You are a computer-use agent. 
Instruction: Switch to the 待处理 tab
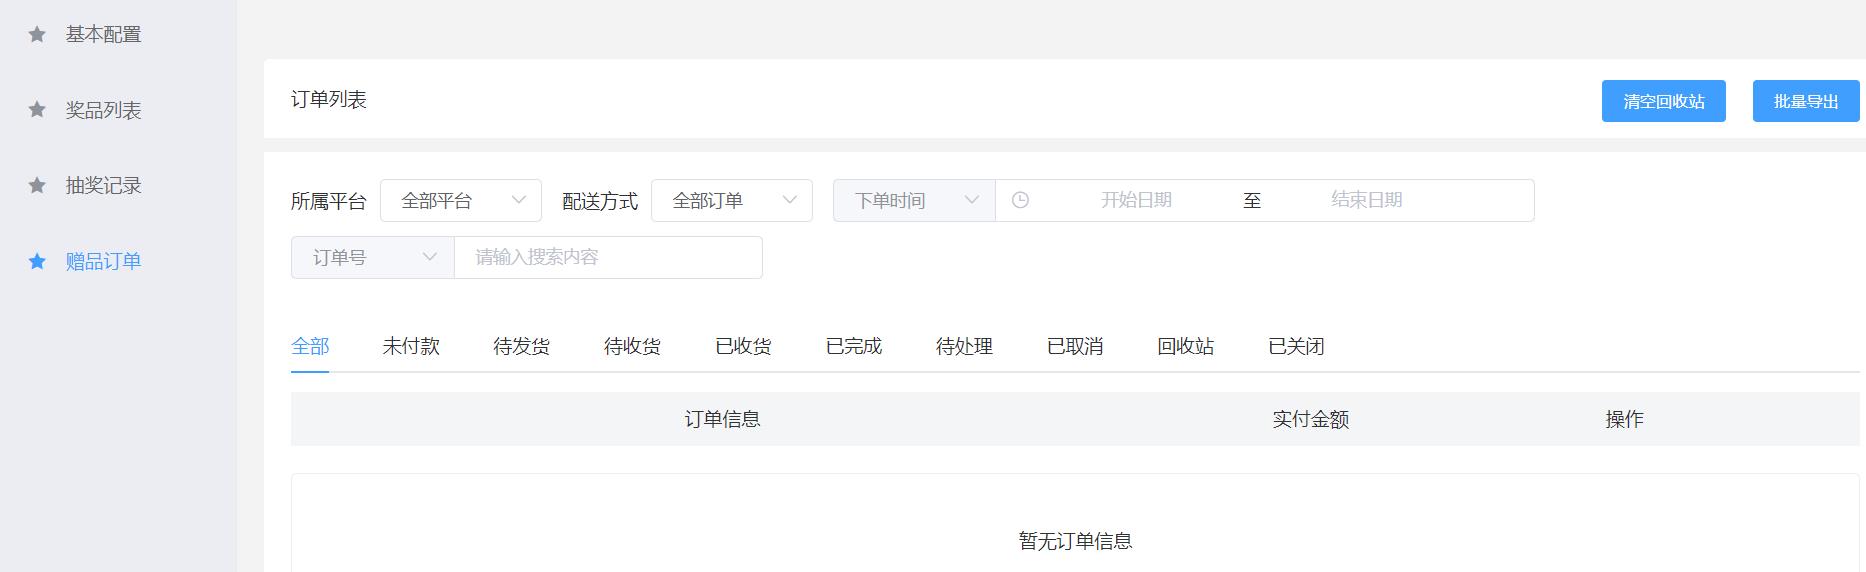[964, 346]
